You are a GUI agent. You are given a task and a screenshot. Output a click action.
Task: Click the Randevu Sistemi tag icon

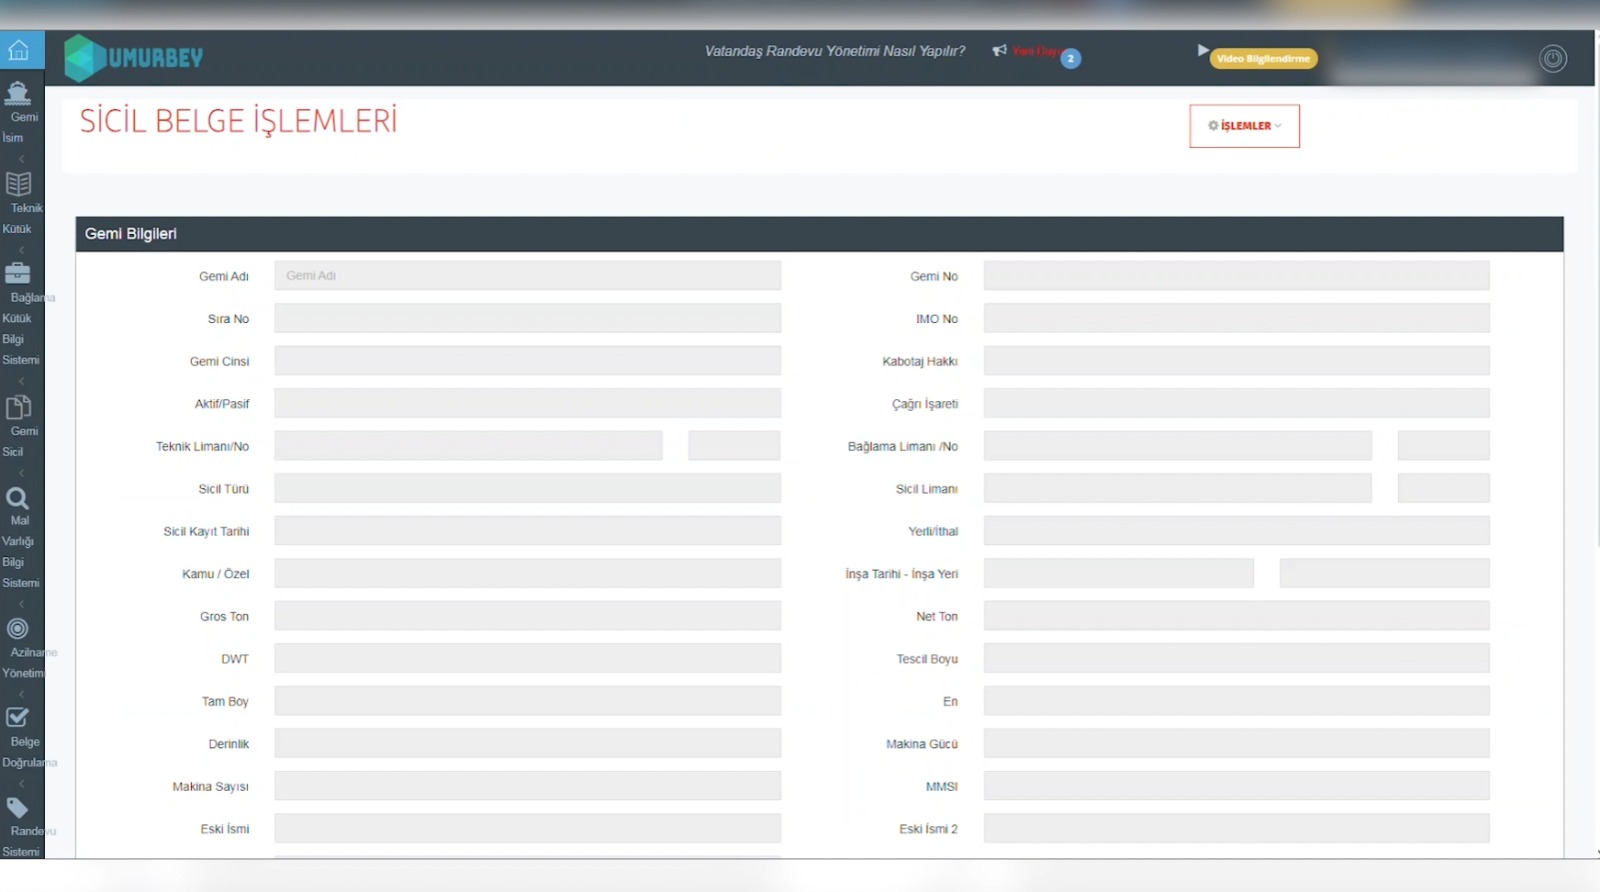[18, 808]
